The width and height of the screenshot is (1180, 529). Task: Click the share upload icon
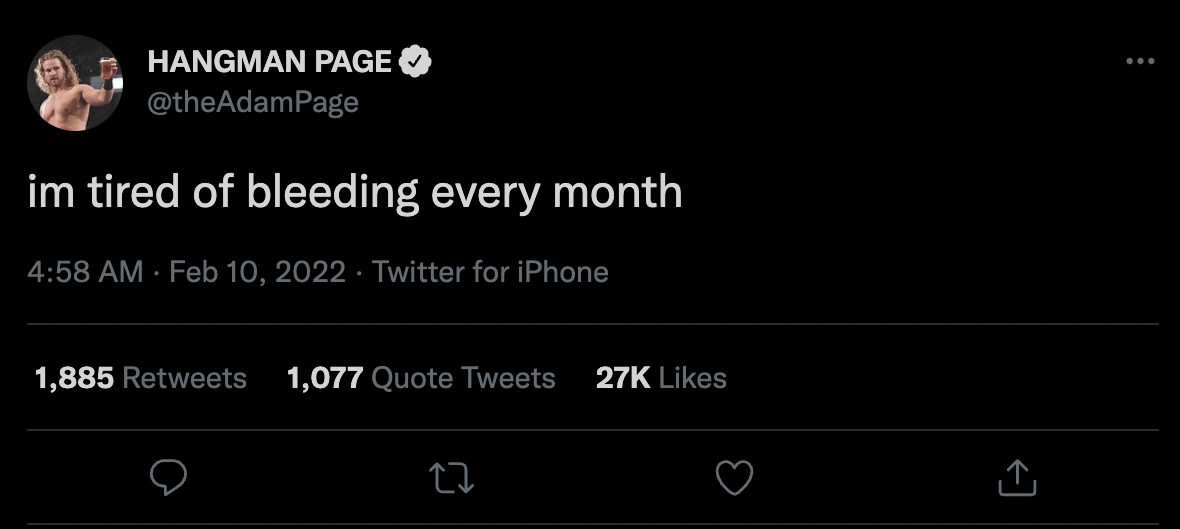click(x=1018, y=477)
